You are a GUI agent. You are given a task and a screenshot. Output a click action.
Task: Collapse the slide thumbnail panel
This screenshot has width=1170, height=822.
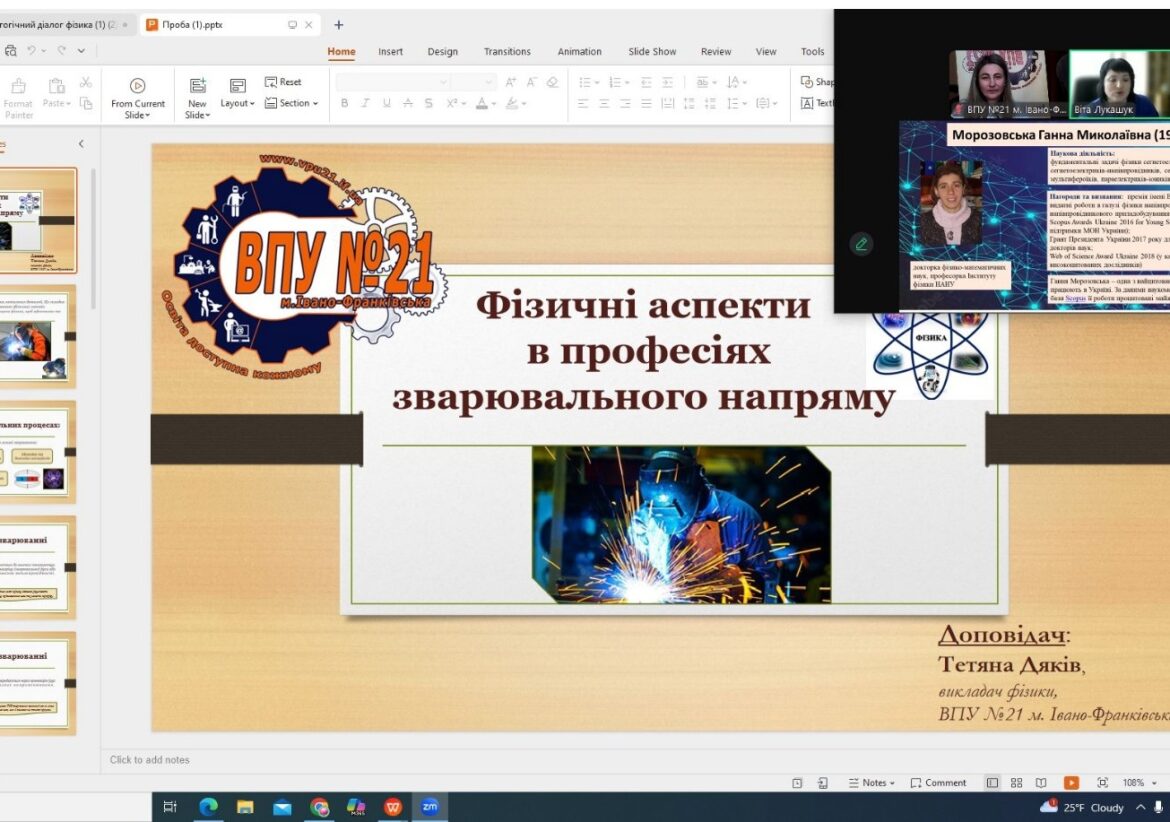[81, 144]
